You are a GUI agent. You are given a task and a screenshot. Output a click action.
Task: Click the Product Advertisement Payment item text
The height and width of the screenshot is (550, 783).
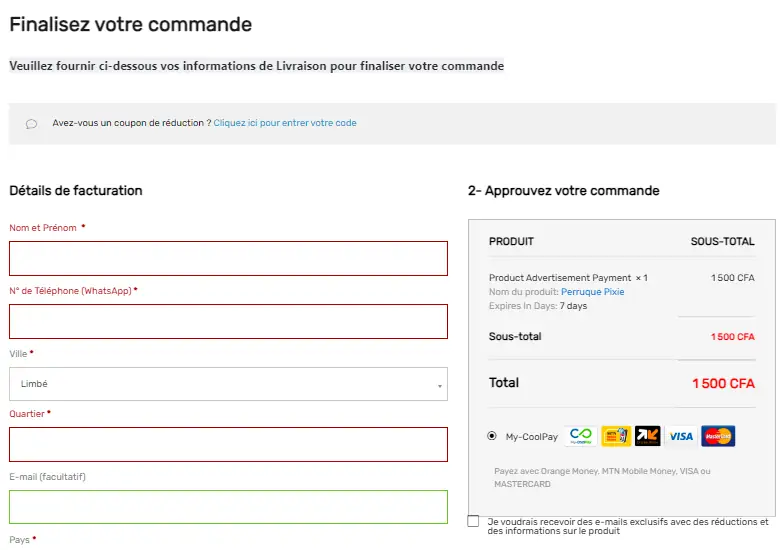click(560, 278)
